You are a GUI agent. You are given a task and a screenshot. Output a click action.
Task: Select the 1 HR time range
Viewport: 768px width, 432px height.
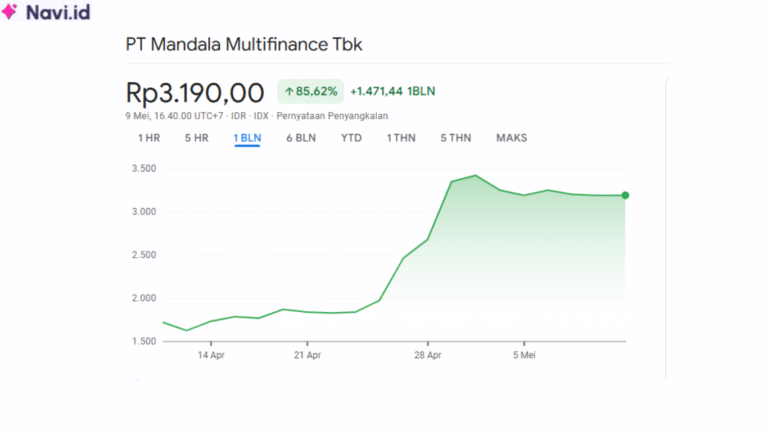(x=148, y=138)
